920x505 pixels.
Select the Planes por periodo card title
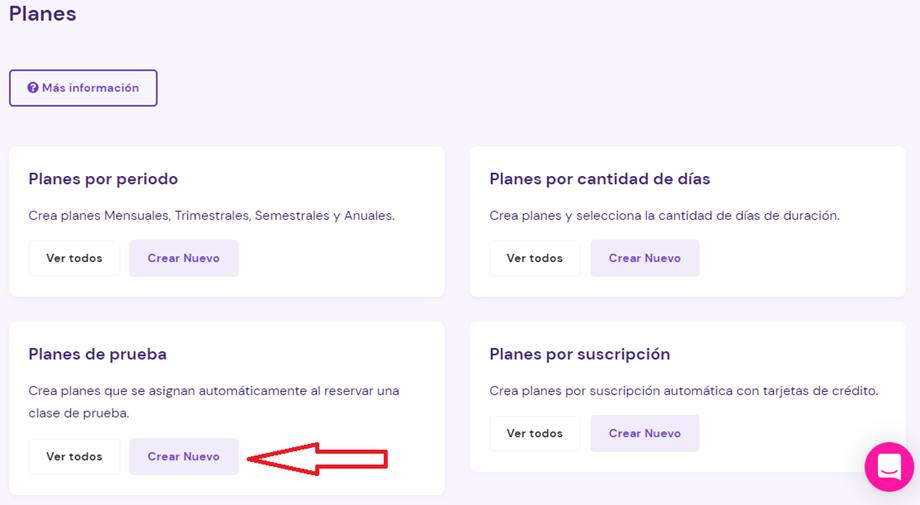103,179
